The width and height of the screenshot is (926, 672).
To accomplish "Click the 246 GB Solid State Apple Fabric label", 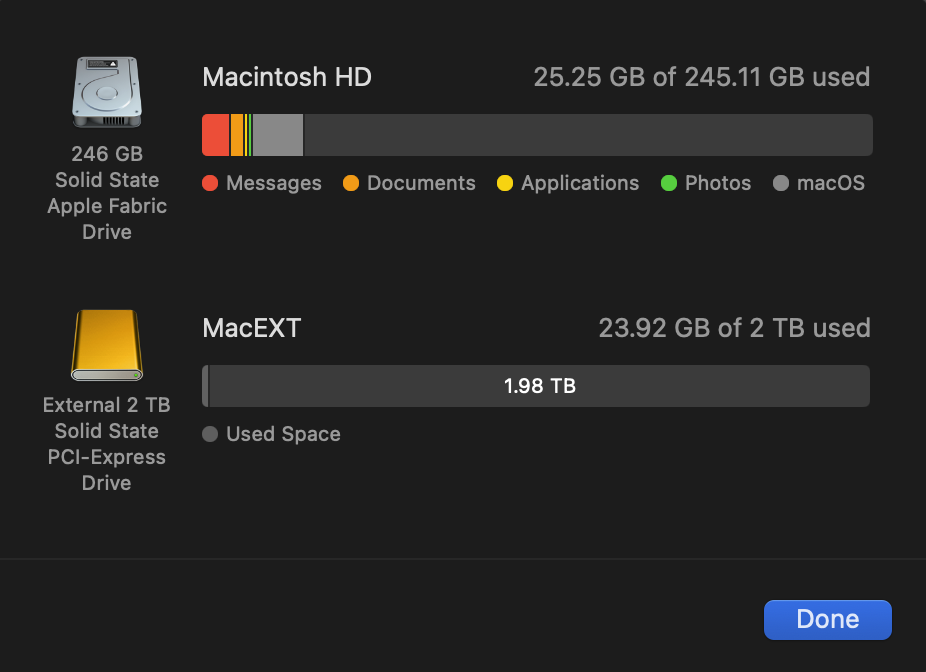I will (107, 193).
